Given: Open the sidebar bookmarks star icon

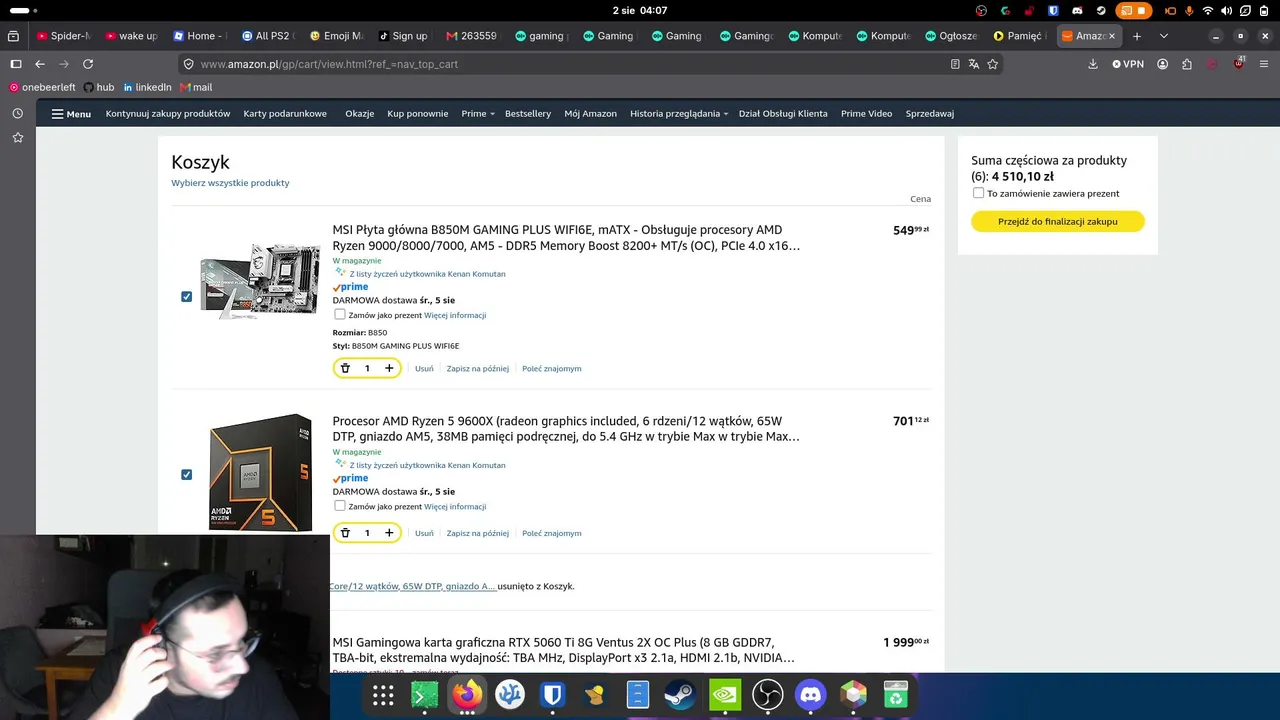Looking at the screenshot, I should pos(17,137).
